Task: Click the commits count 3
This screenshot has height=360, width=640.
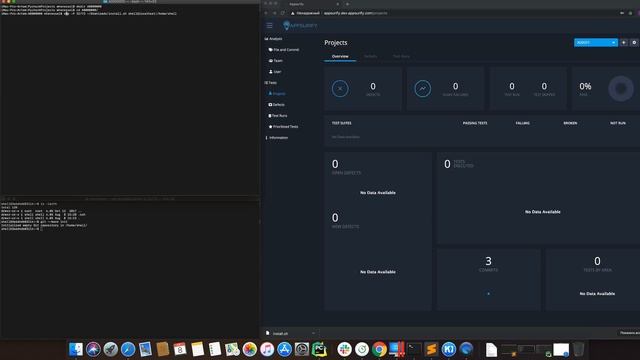Action: pyautogui.click(x=488, y=261)
